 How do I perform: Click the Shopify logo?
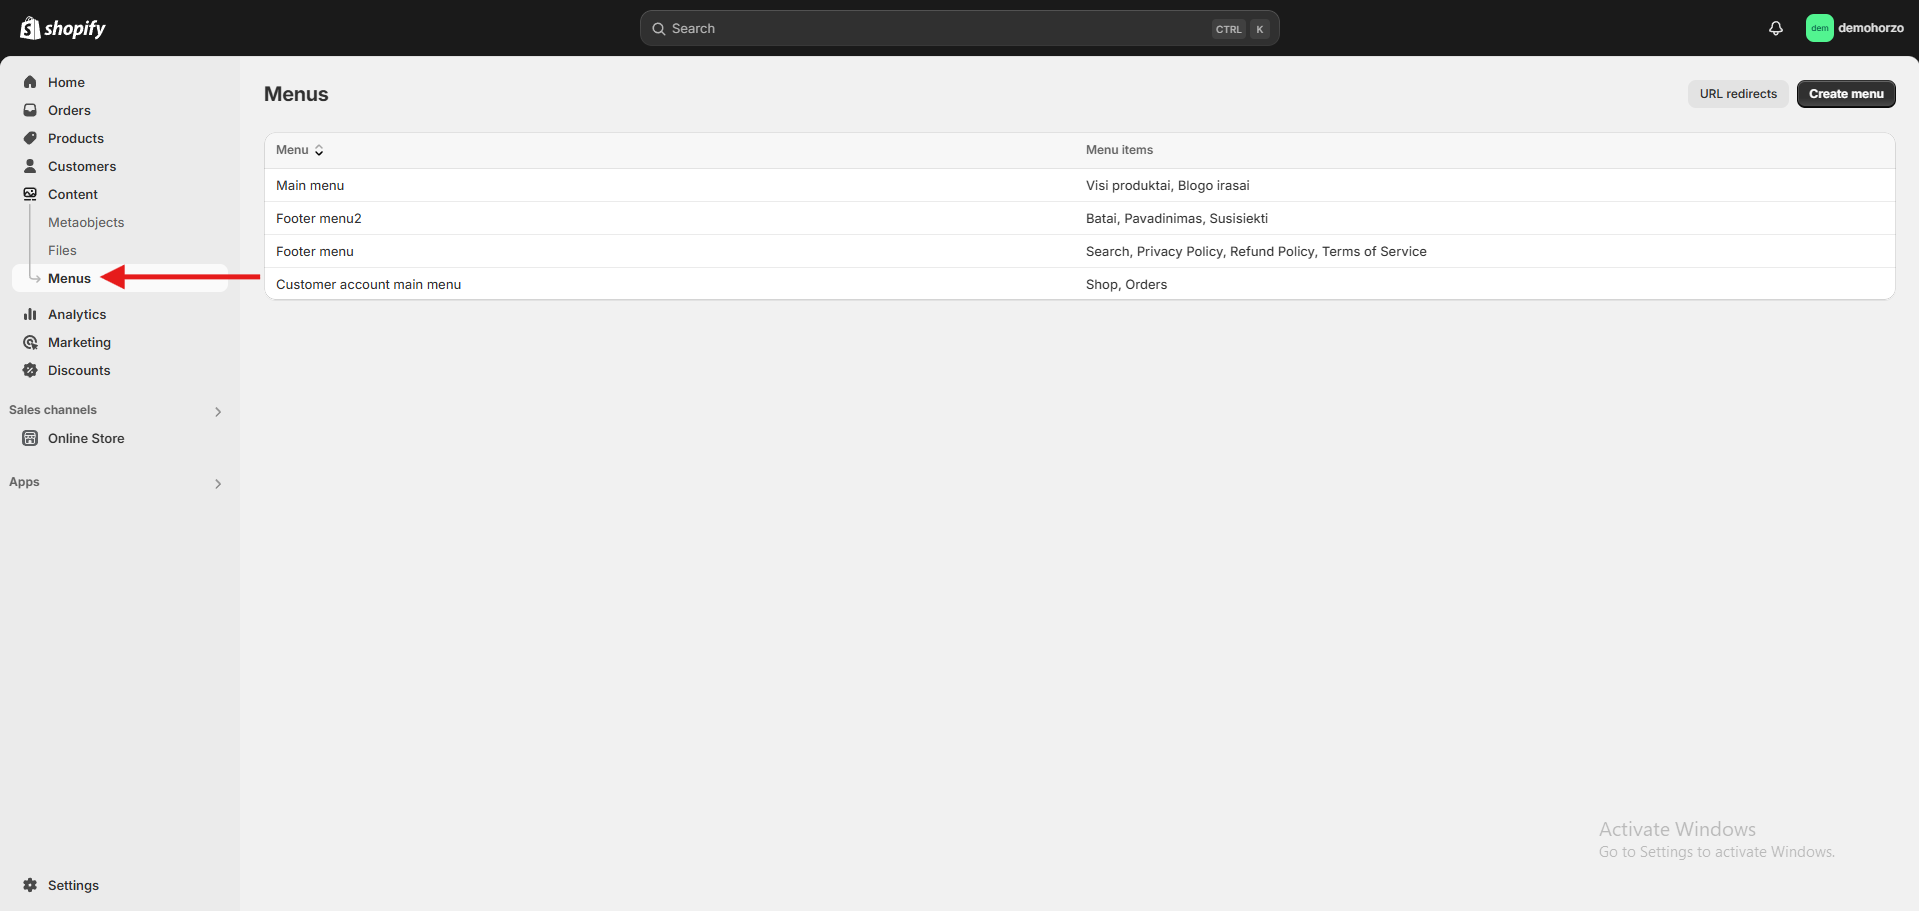click(62, 28)
